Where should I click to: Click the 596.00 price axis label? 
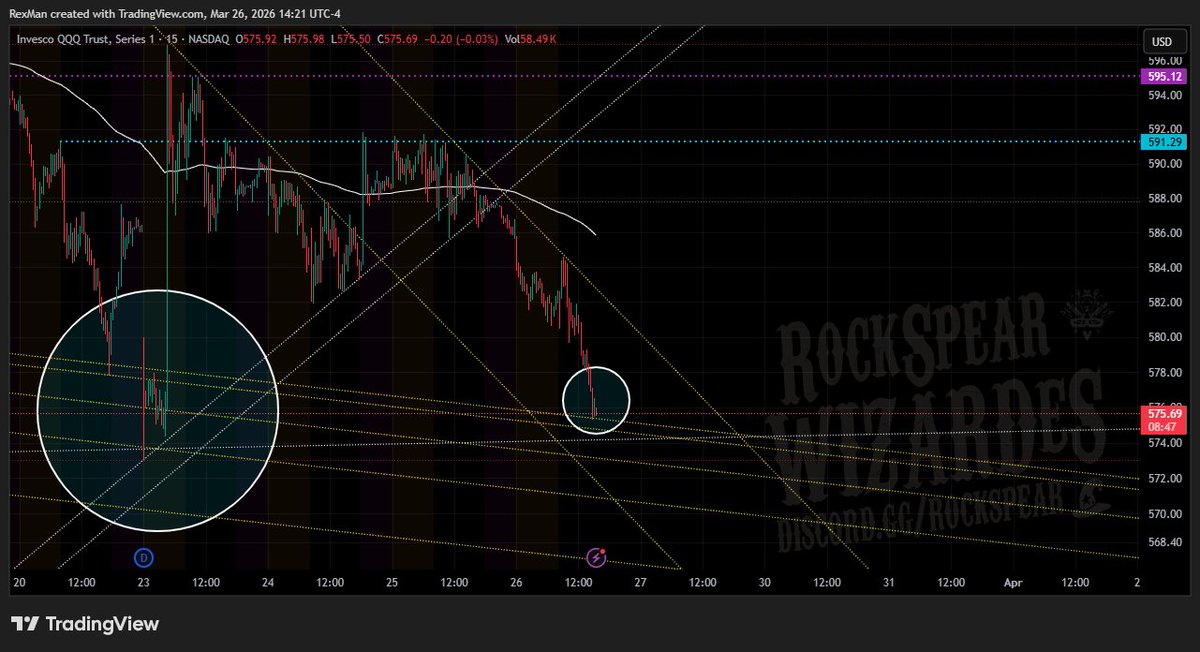click(1163, 60)
